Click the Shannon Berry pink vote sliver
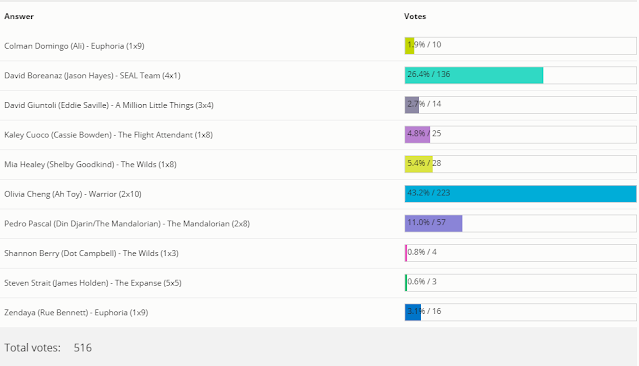The image size is (639, 366). point(406,253)
